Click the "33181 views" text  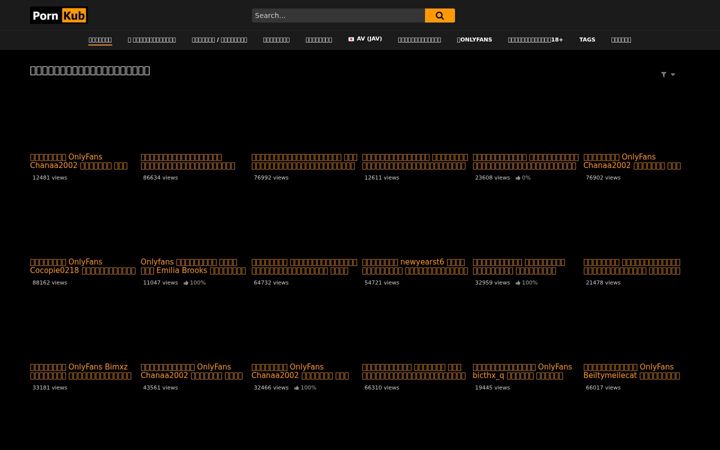click(x=50, y=388)
